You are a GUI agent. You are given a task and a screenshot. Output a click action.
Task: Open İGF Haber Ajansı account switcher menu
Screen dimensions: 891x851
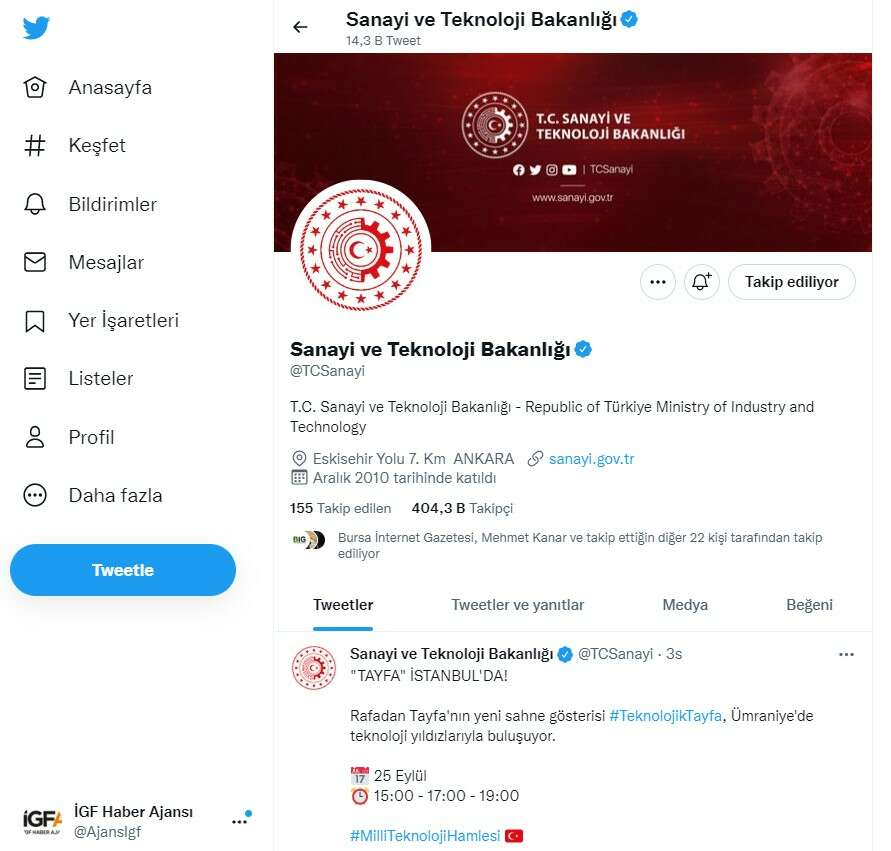pos(239,821)
